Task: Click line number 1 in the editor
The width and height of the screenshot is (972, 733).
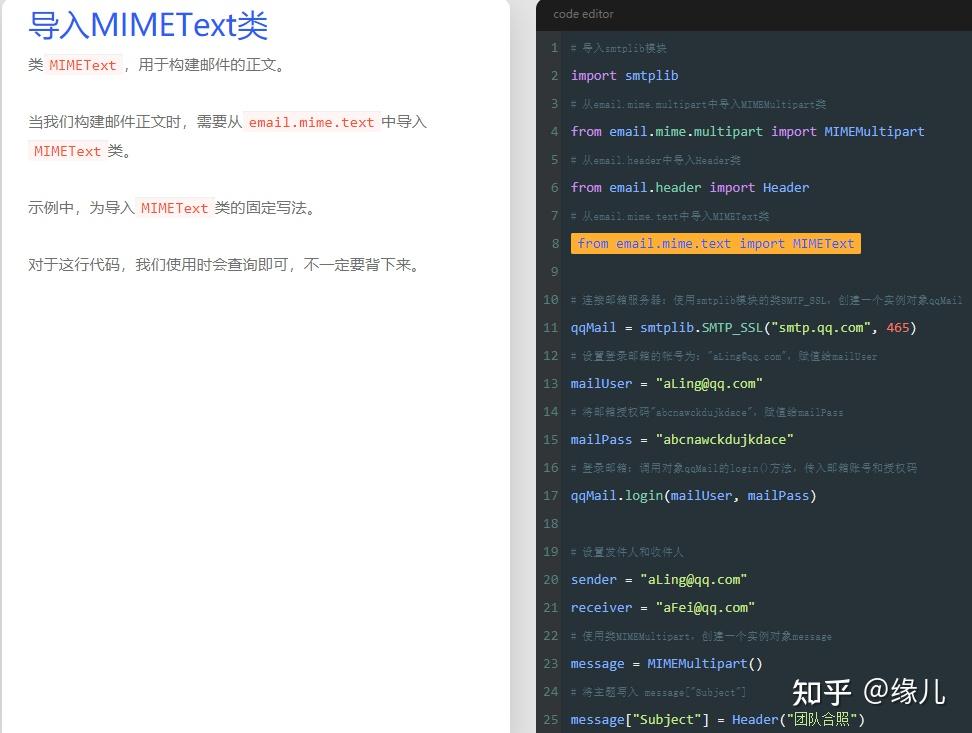Action: click(x=553, y=48)
